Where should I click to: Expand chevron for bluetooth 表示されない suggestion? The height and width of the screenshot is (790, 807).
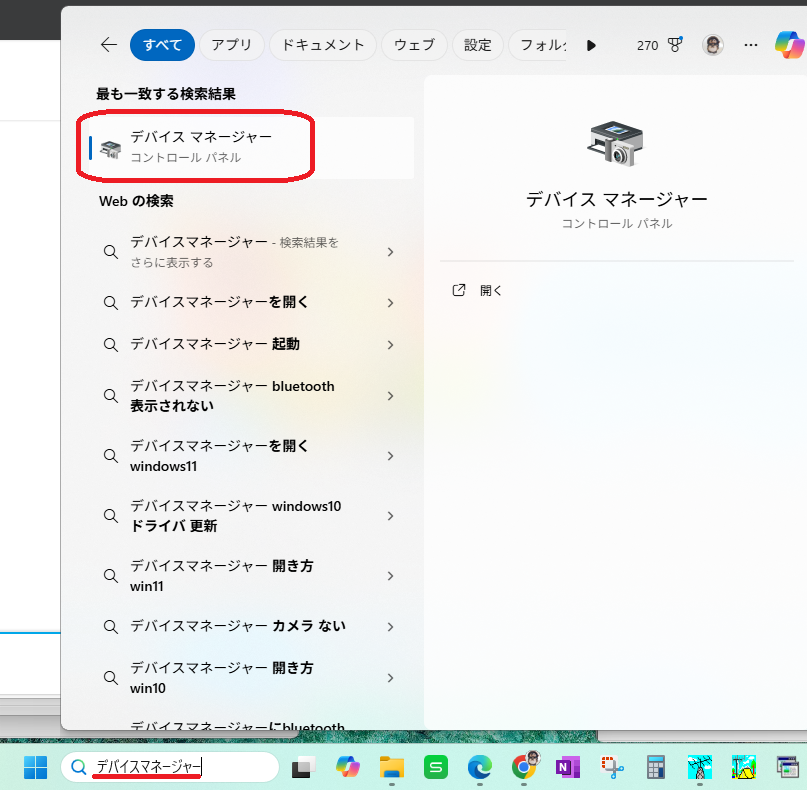[x=391, y=396]
